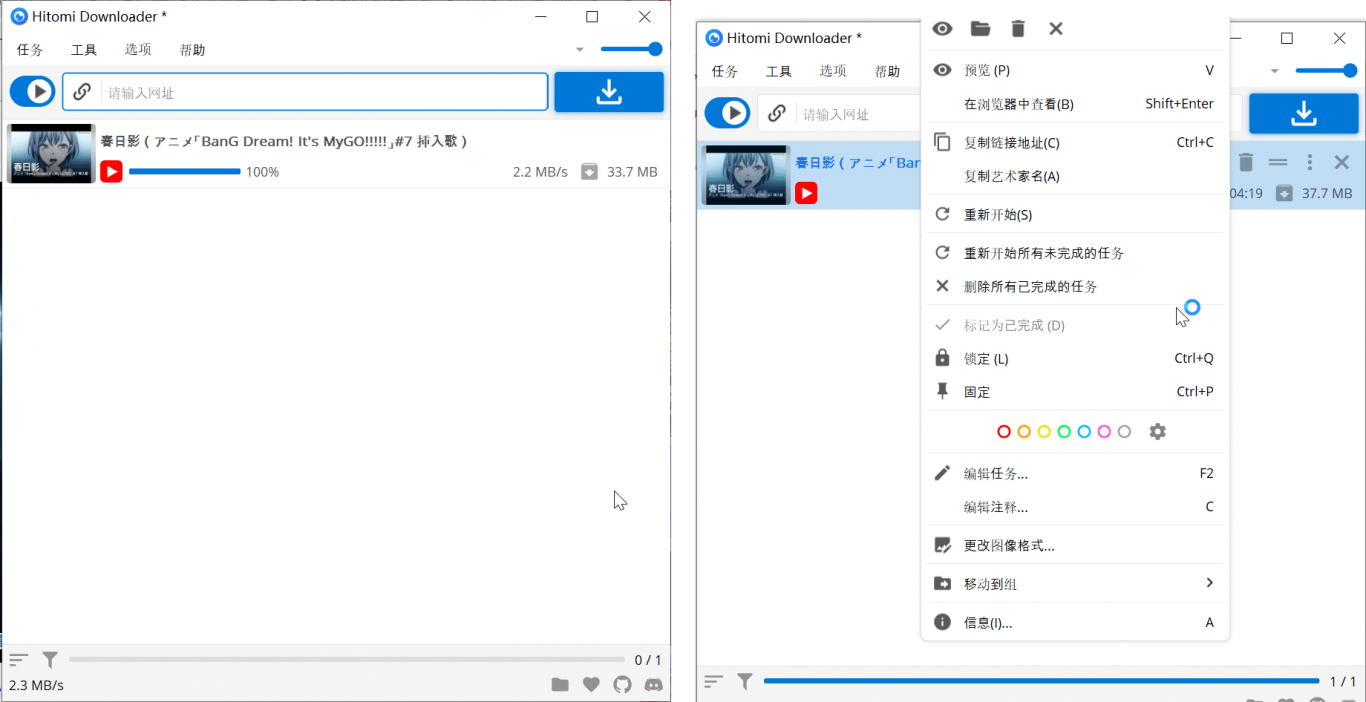The height and width of the screenshot is (702, 1366).
Task: Click the eye preview icon atop context menu
Action: 942,29
